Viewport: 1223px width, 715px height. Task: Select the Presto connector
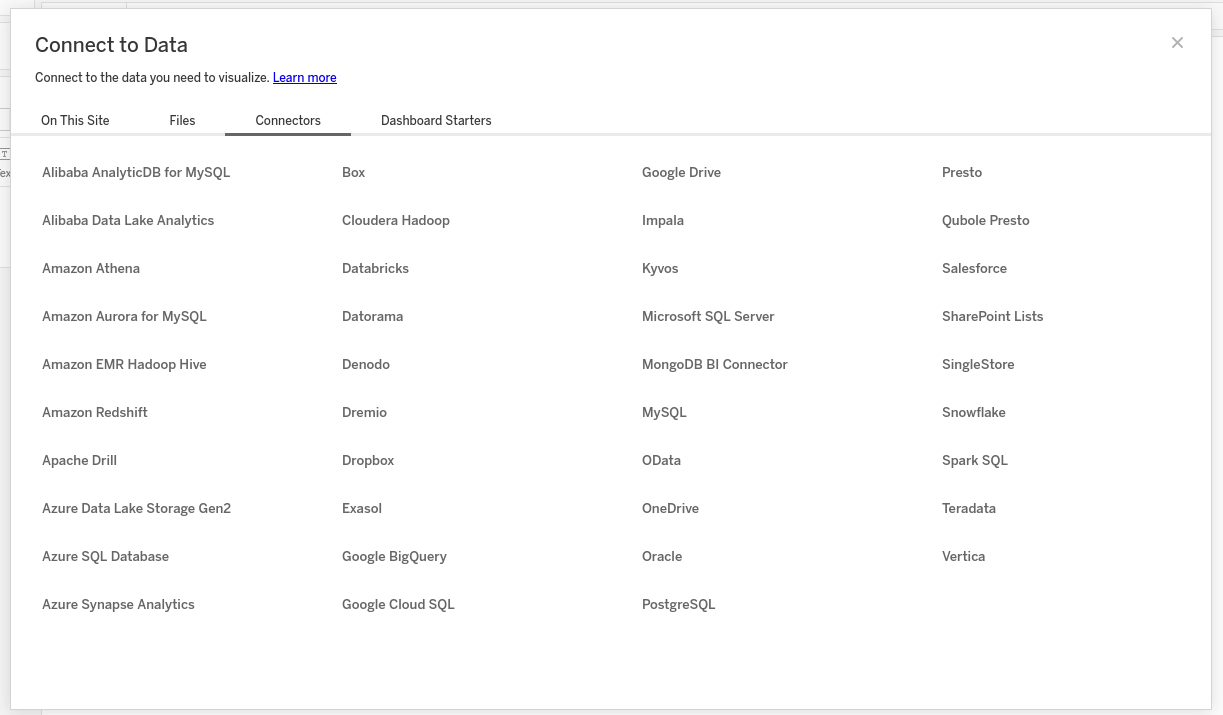click(x=962, y=172)
